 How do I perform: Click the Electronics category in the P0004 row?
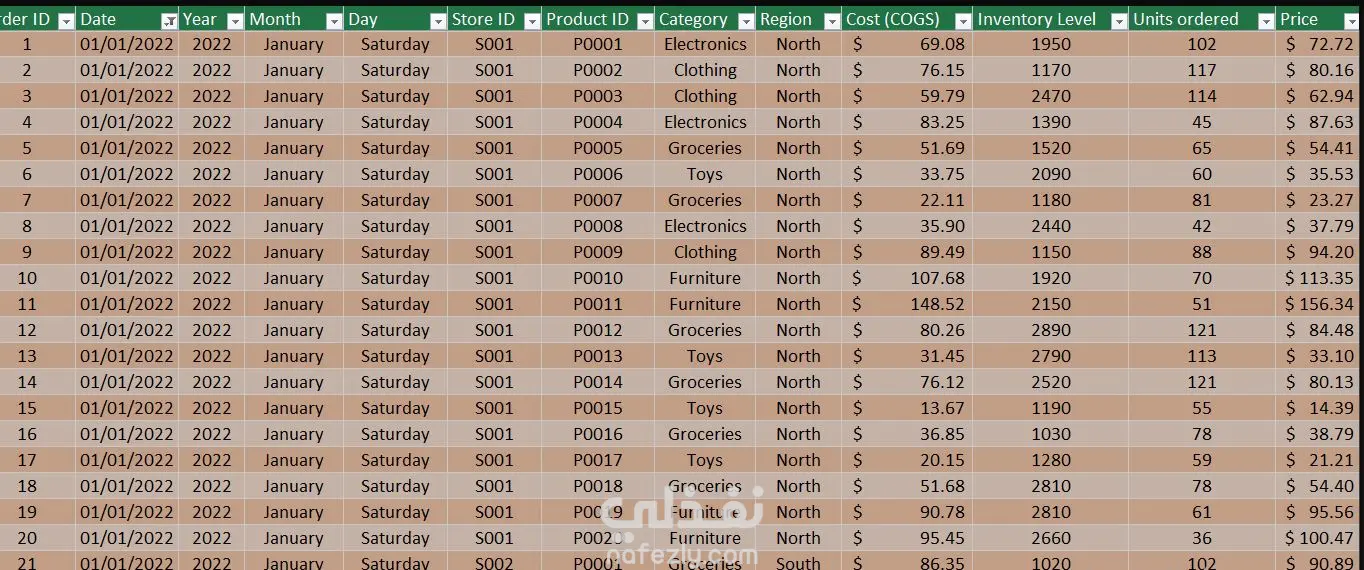point(705,122)
